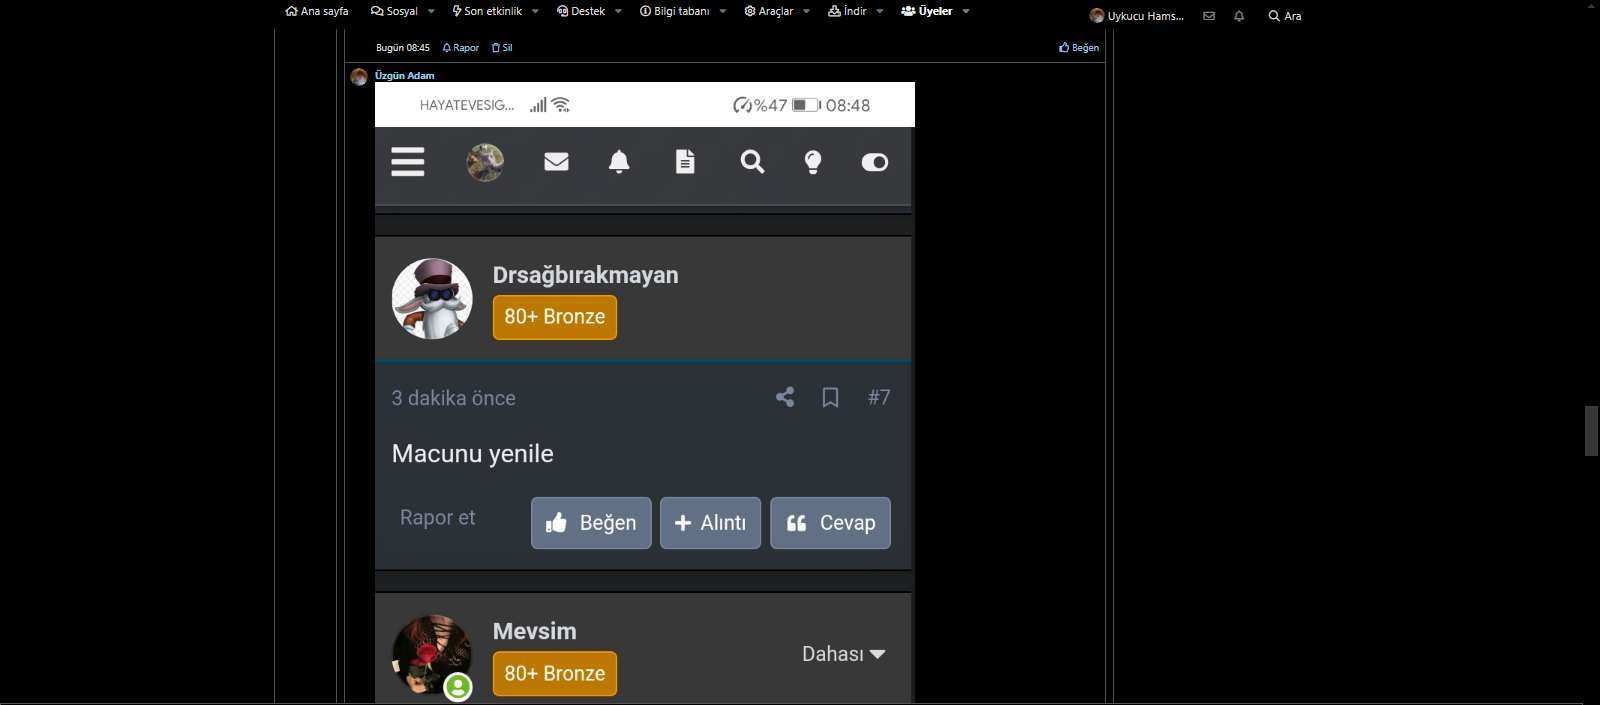The height and width of the screenshot is (705, 1600).
Task: Click the Alıntı plus button
Action: coord(710,523)
